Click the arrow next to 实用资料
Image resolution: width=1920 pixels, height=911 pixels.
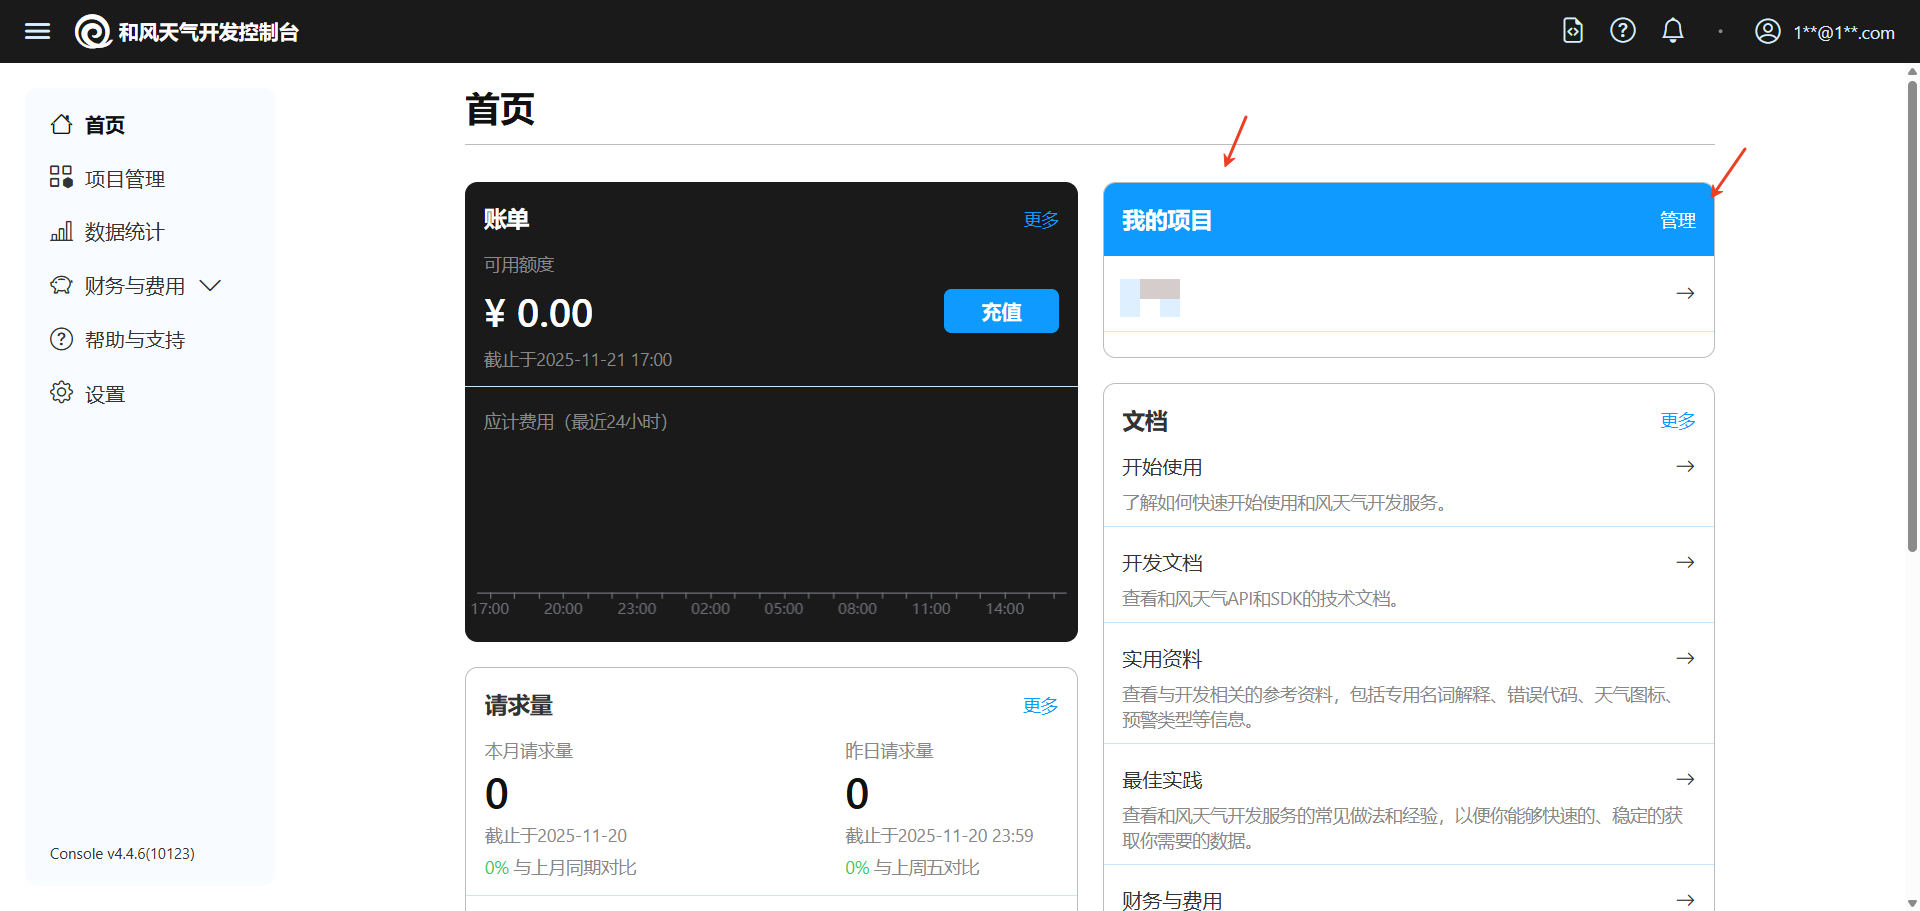[1685, 659]
